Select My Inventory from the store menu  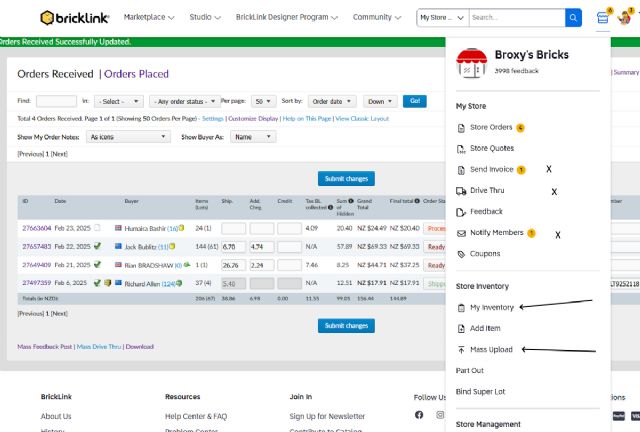[491, 307]
